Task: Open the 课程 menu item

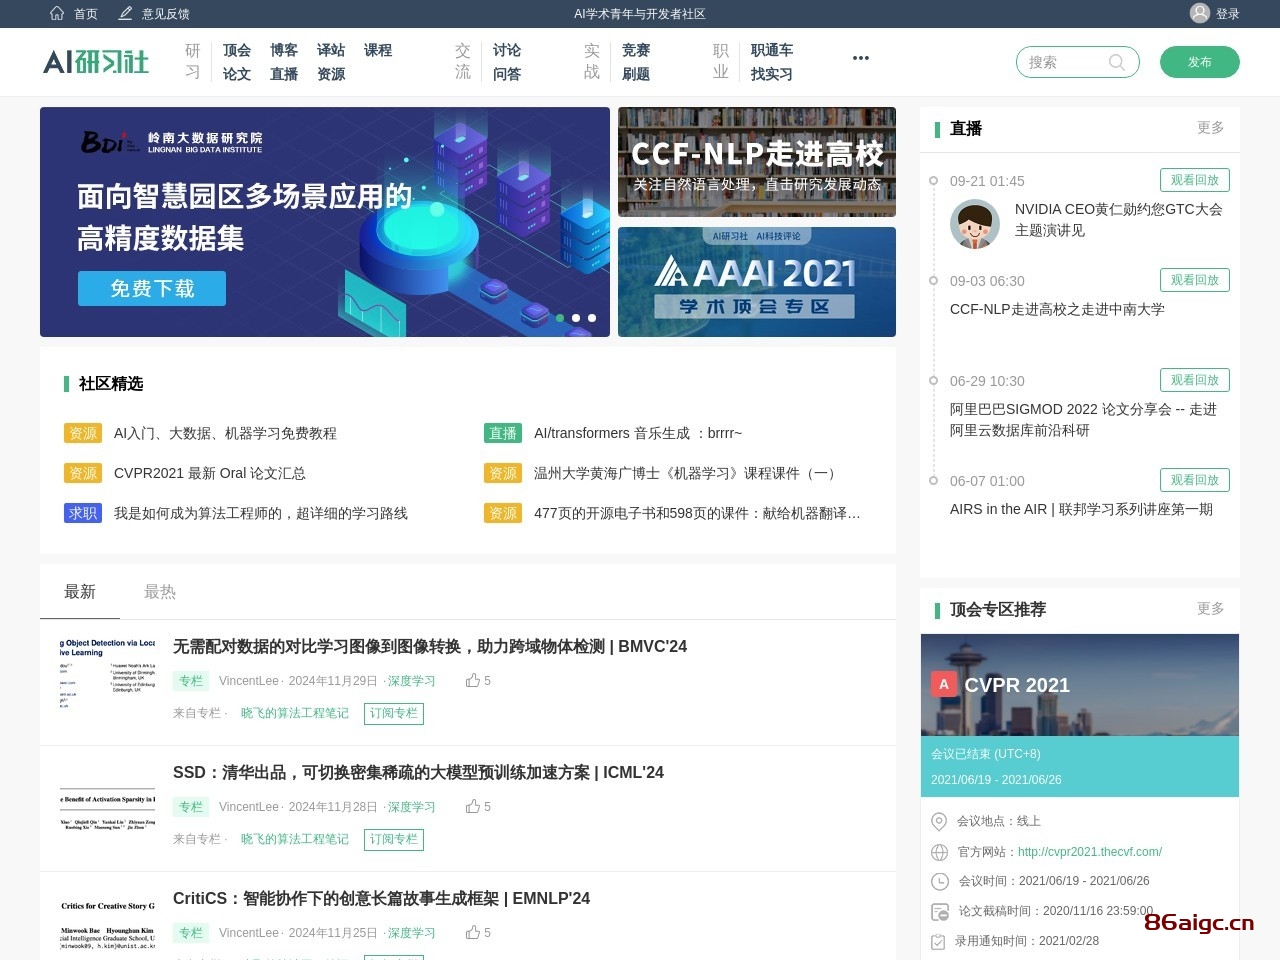Action: point(378,50)
